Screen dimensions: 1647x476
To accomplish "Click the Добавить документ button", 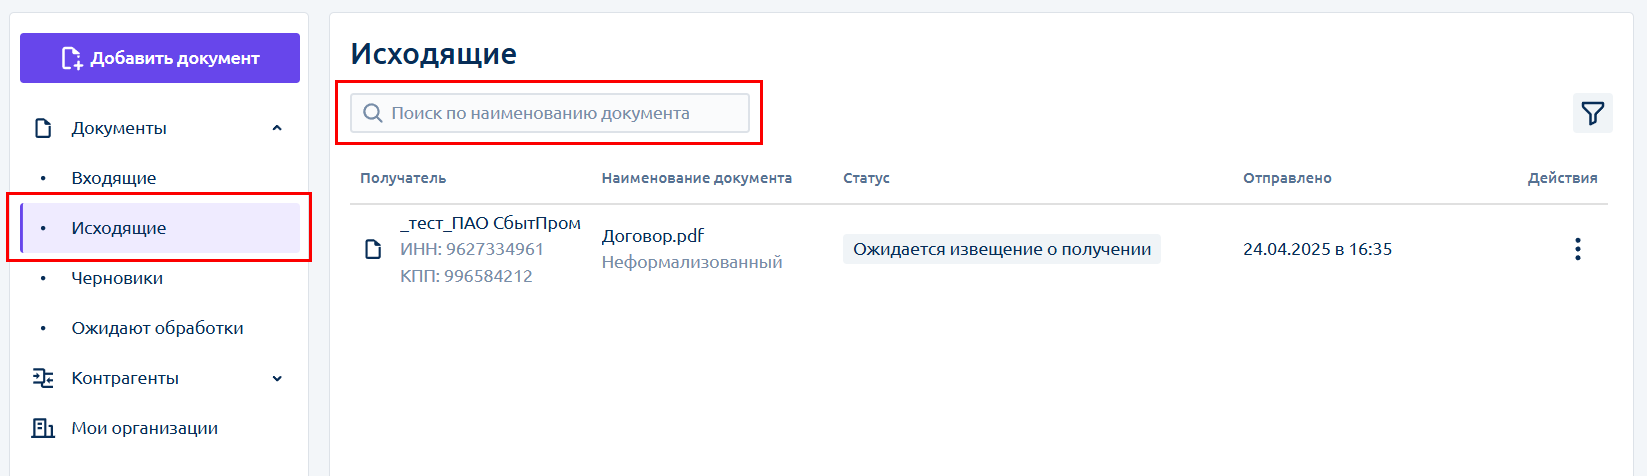I will pos(160,58).
